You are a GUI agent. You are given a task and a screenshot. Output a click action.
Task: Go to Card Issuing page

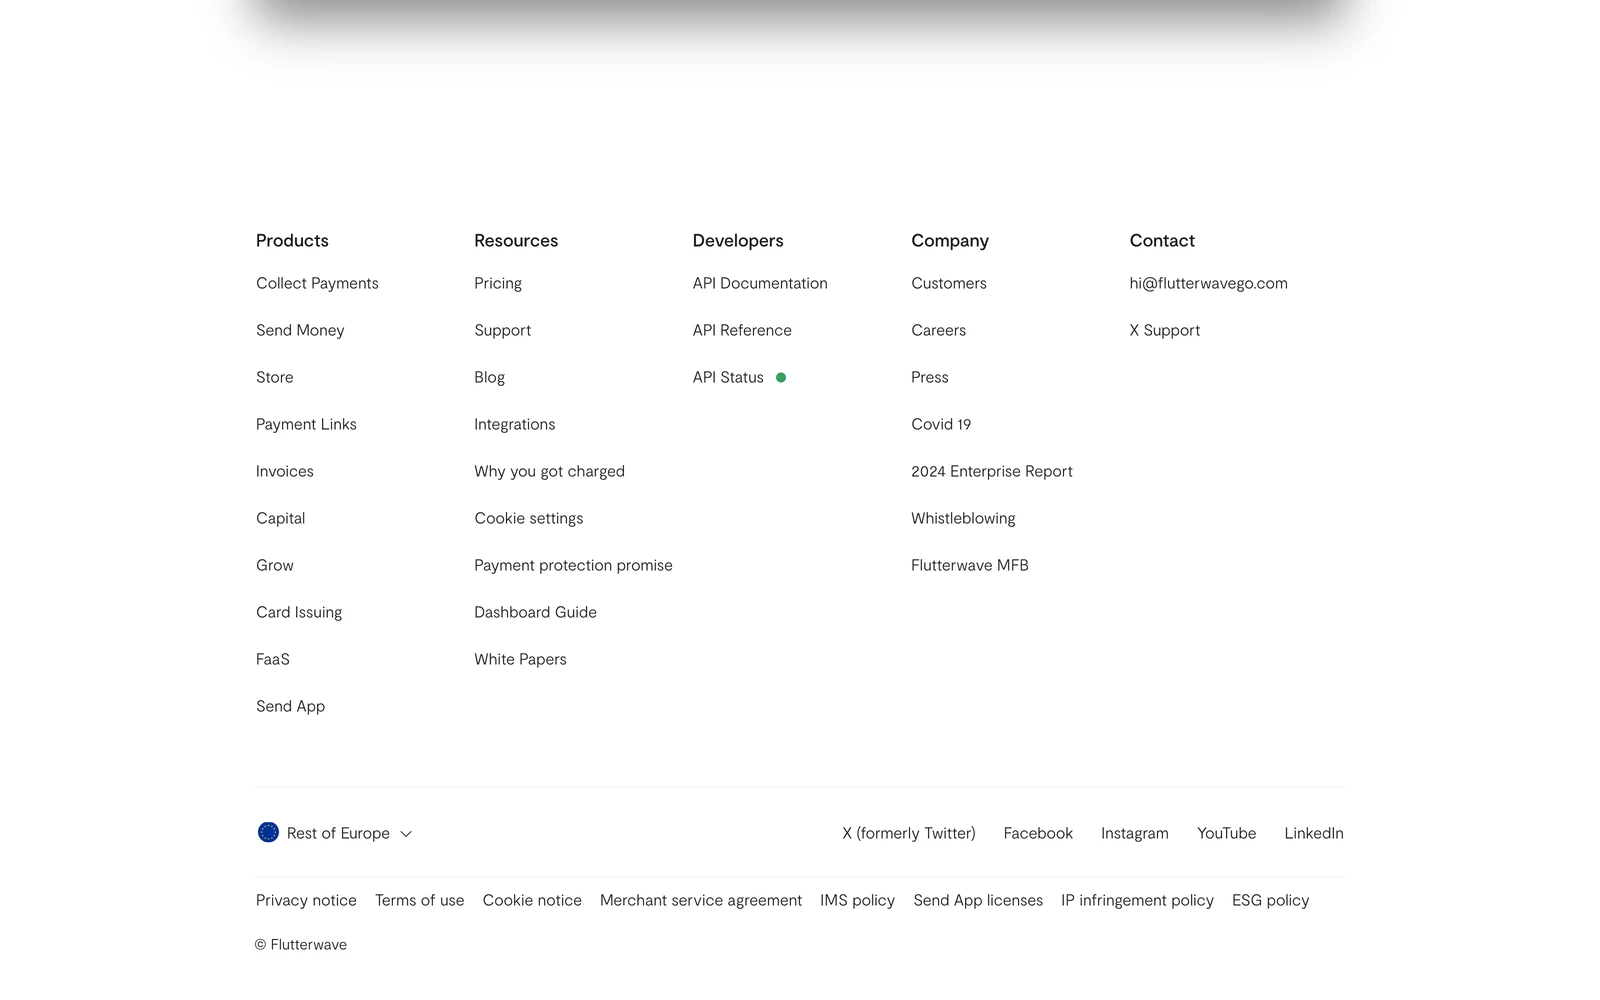(299, 612)
